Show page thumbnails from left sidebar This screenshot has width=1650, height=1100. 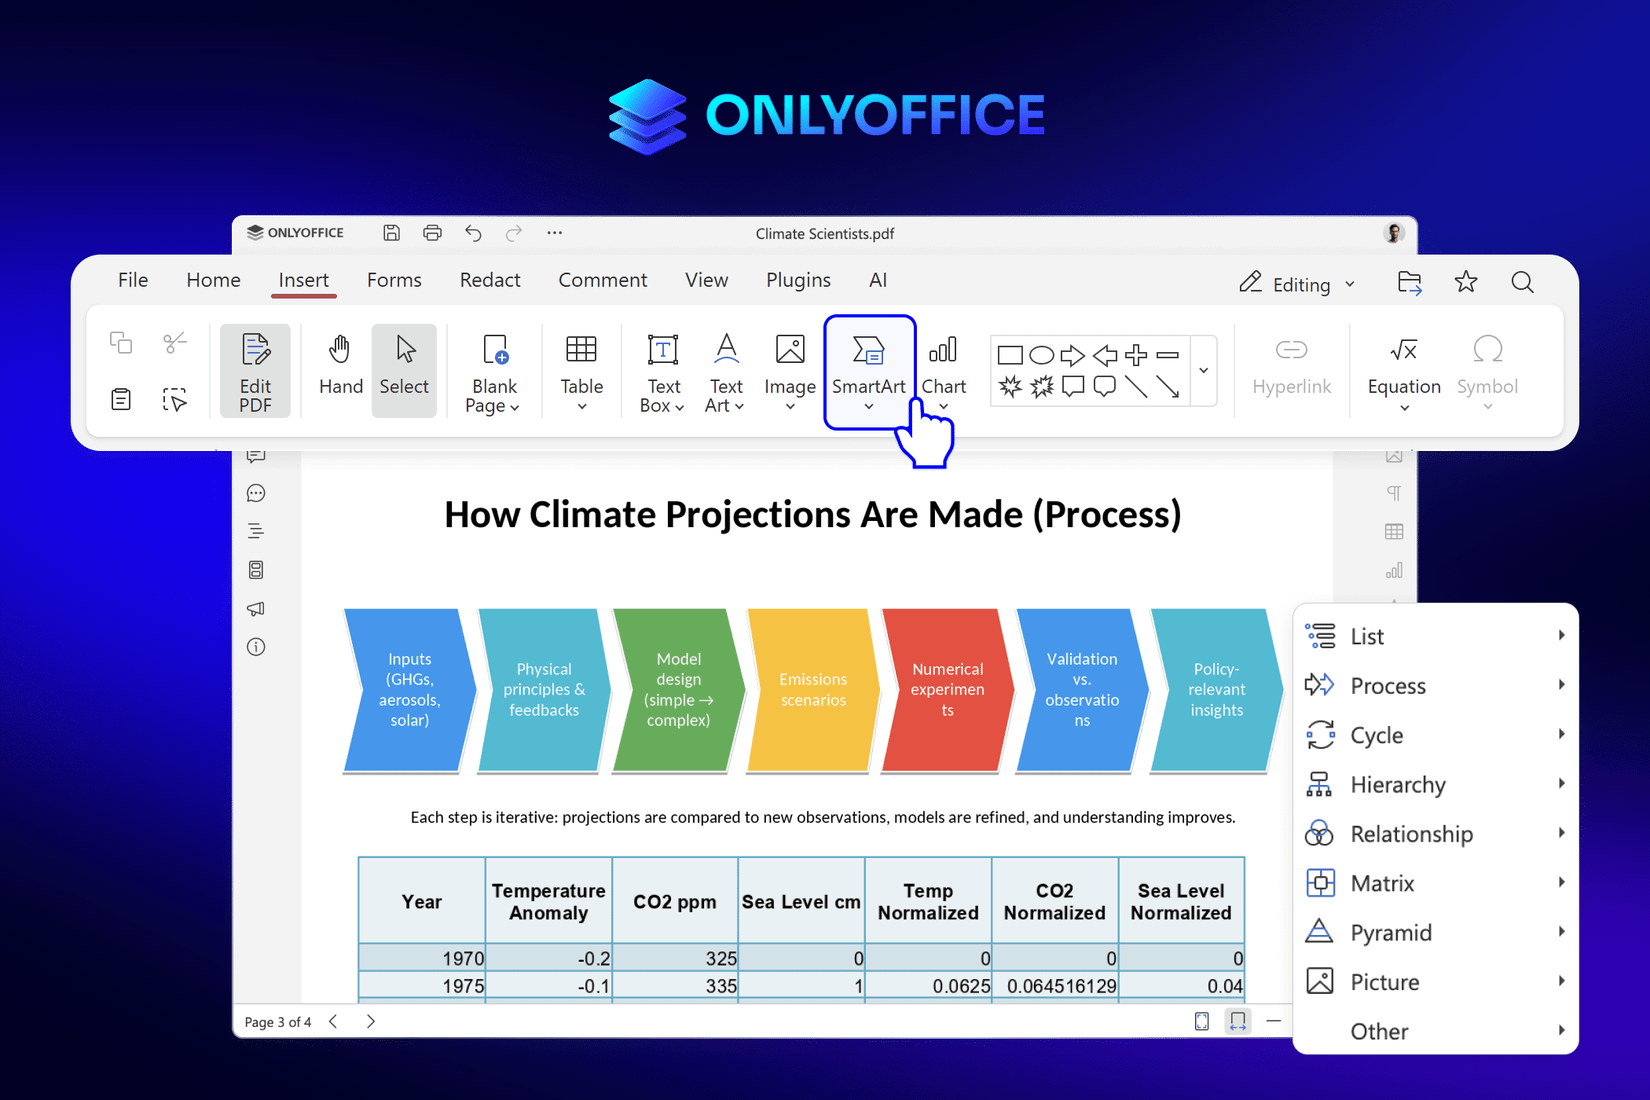click(256, 570)
